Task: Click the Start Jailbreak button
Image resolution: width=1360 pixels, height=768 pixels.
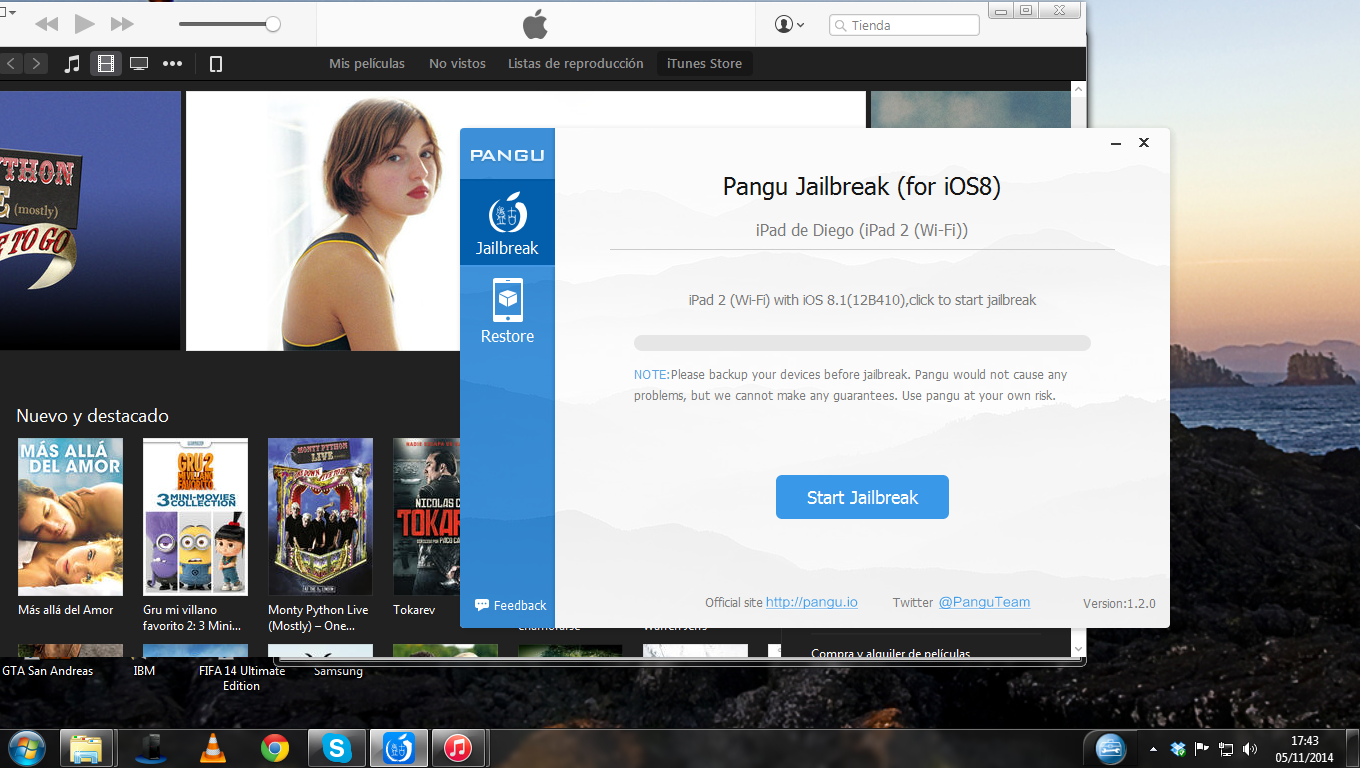Action: tap(862, 497)
